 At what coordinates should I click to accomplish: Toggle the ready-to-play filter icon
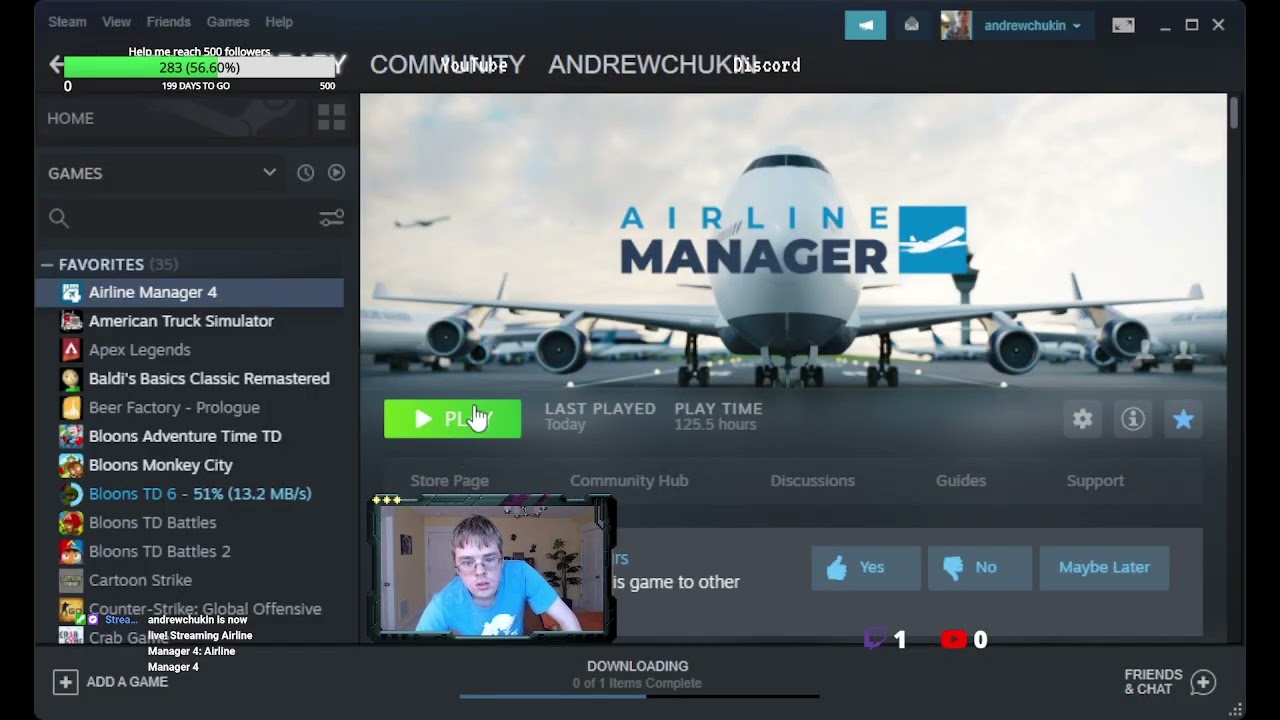point(336,173)
